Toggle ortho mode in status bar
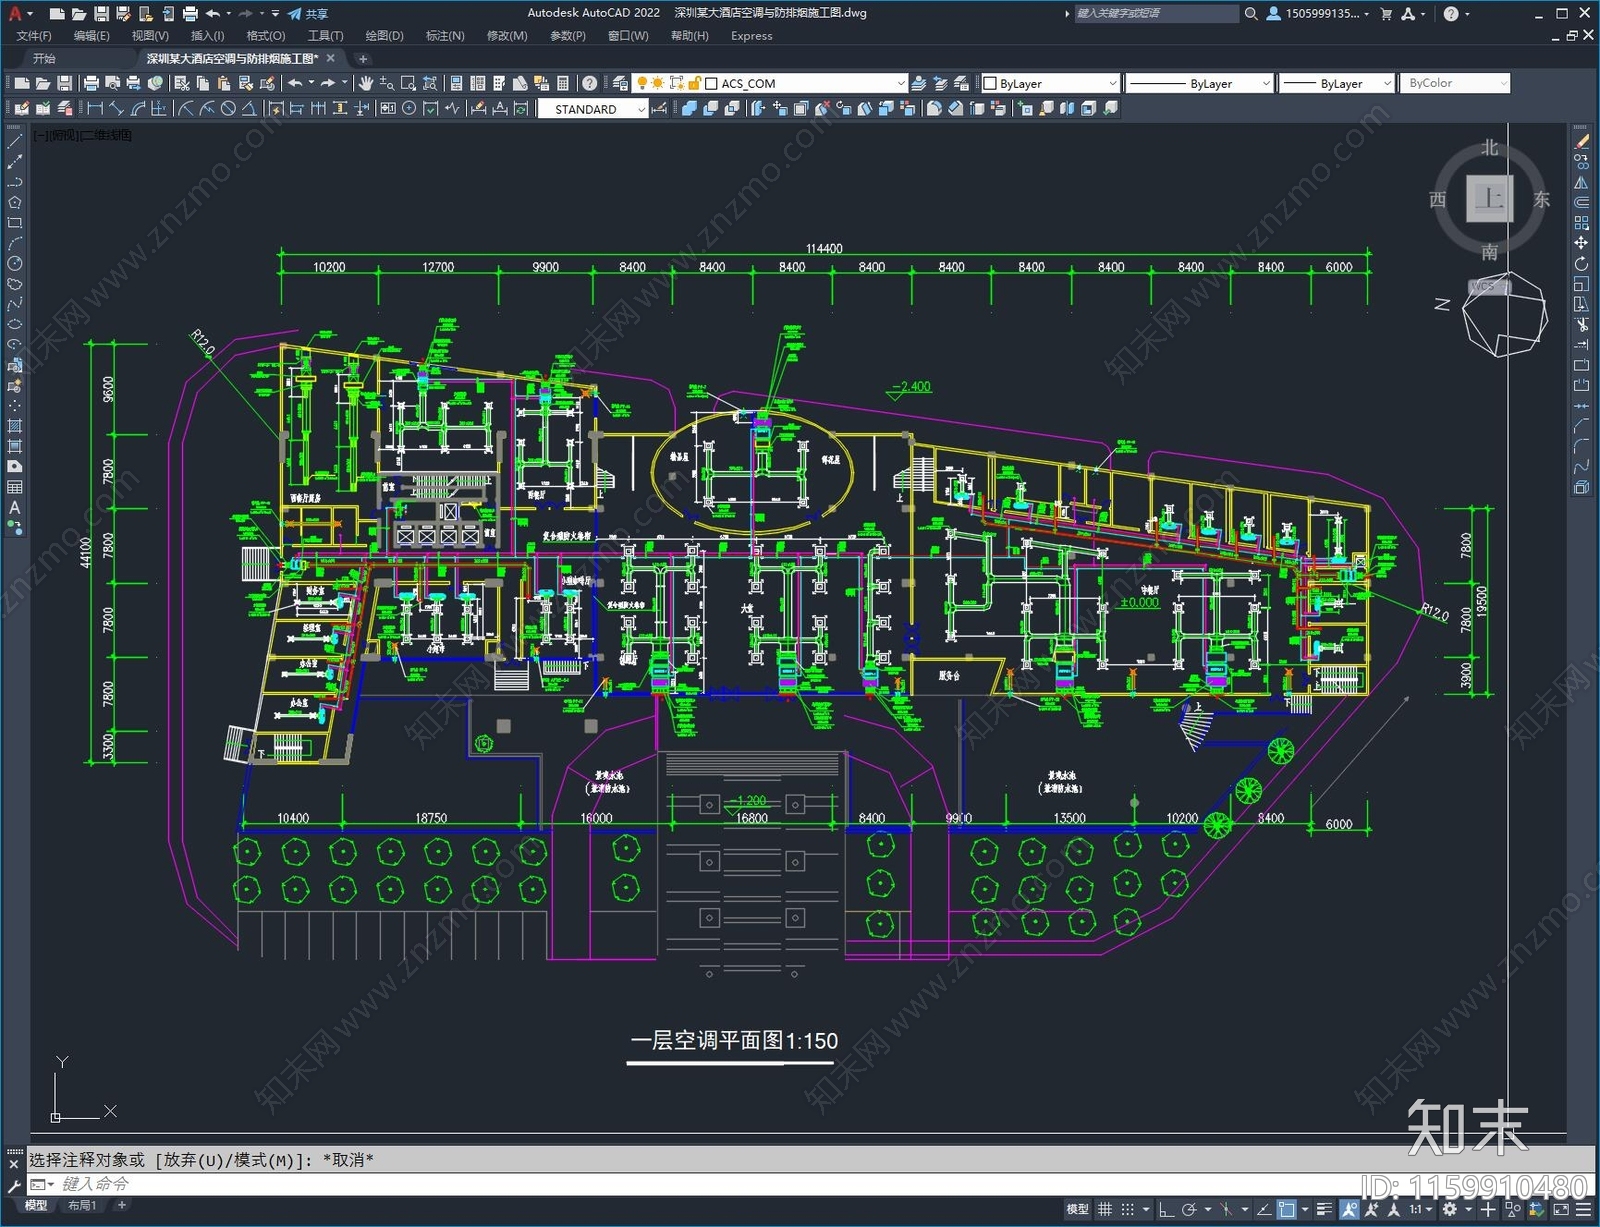Screen dimensions: 1600x1227 tap(1166, 1209)
